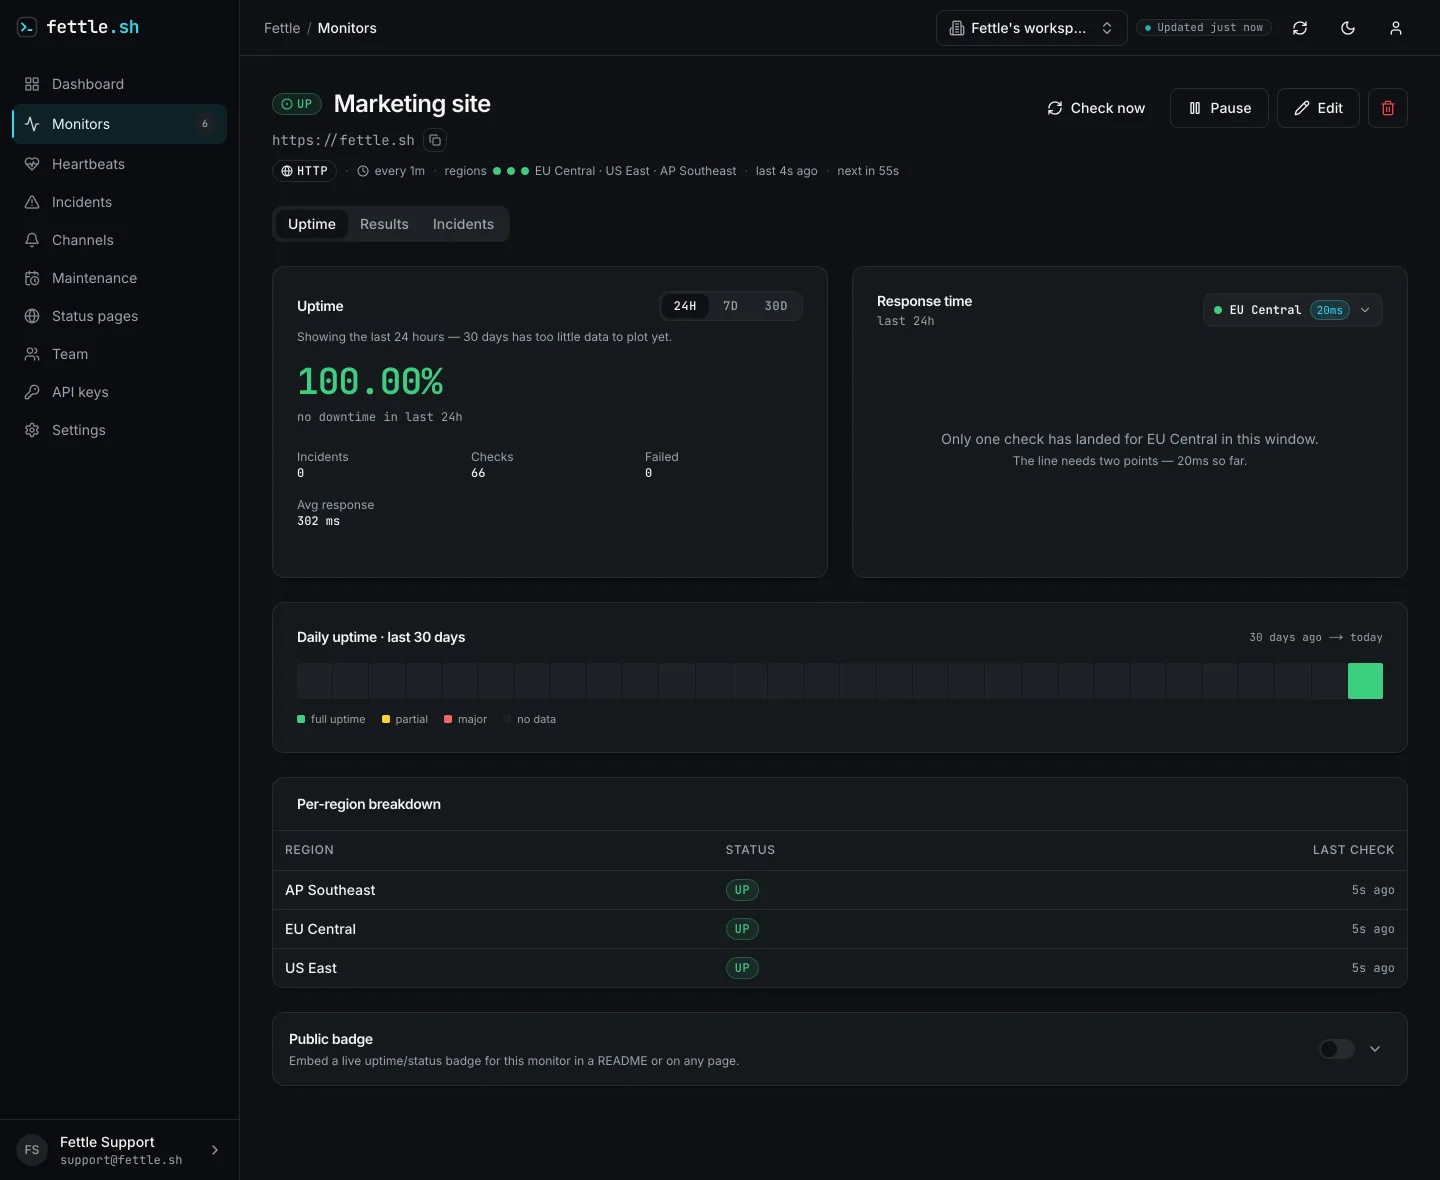Click Fettle in the breadcrumb
The image size is (1440, 1180).
282,28
